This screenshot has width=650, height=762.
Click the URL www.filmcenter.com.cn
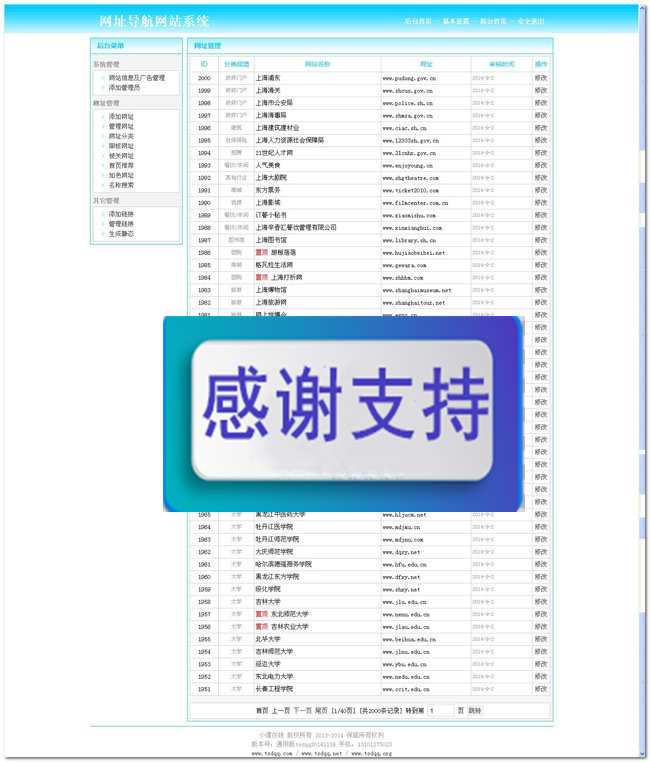[x=415, y=203]
